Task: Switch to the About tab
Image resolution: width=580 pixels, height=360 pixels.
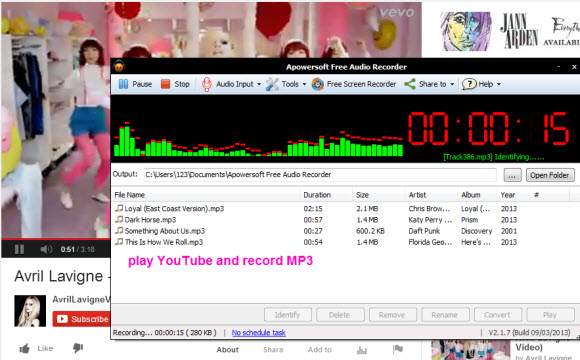Action: pyautogui.click(x=227, y=350)
